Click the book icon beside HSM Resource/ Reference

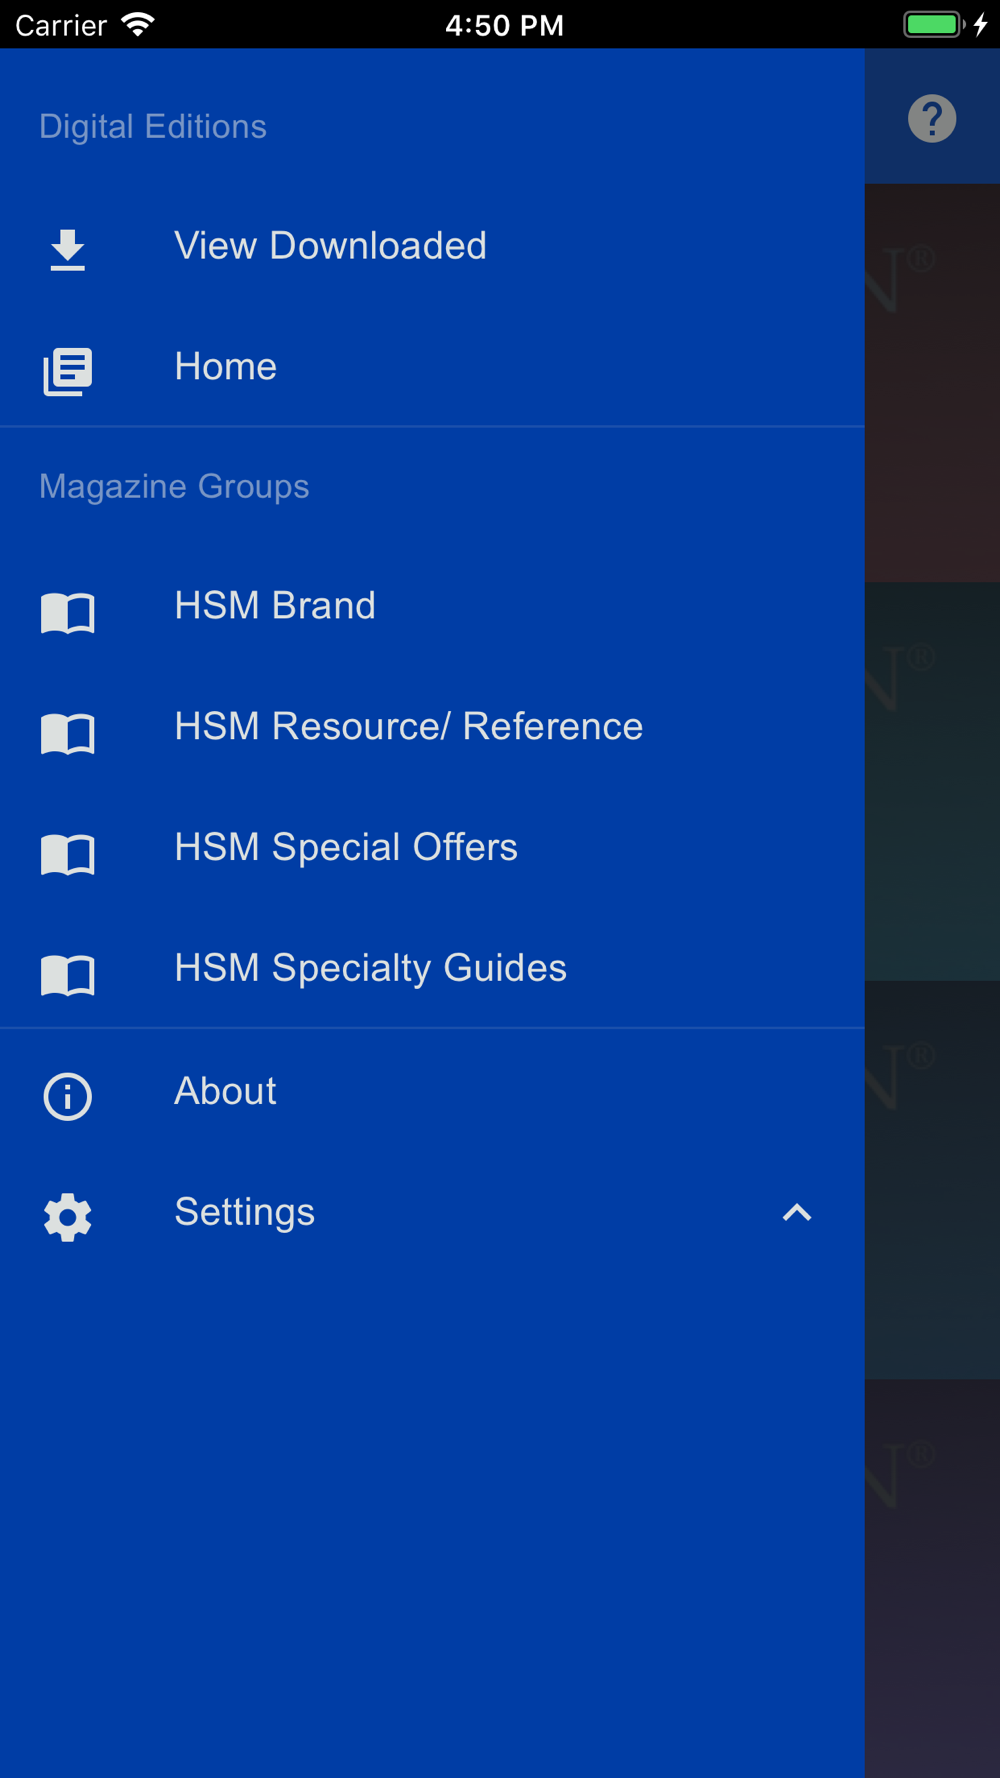[67, 732]
